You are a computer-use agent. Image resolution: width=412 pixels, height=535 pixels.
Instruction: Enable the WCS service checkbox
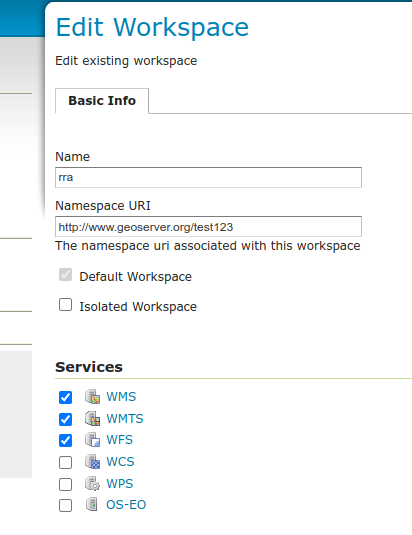65,463
